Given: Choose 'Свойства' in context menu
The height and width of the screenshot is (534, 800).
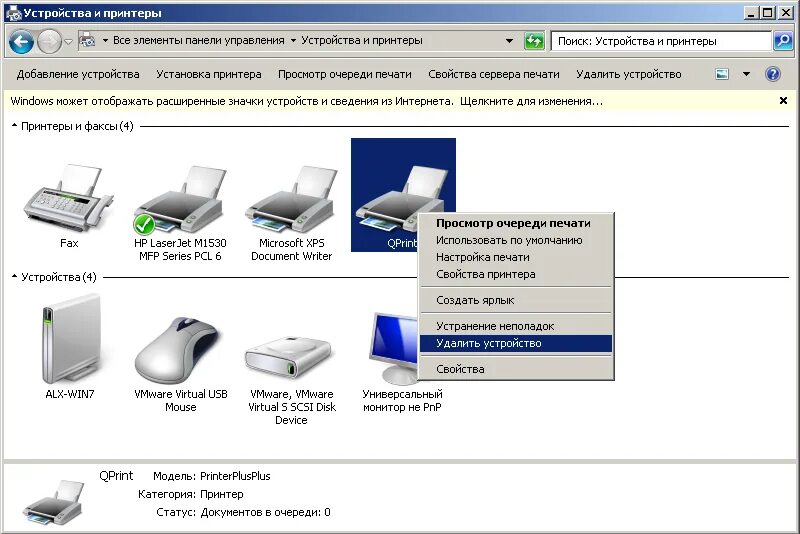Looking at the screenshot, I should [516, 369].
